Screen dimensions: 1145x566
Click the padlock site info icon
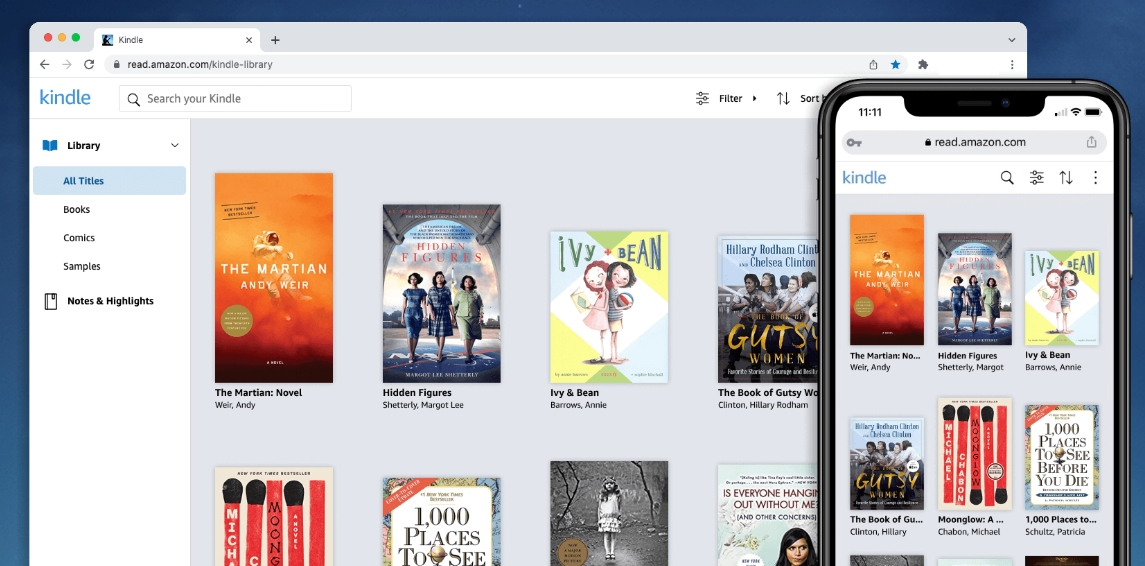pyautogui.click(x=117, y=64)
